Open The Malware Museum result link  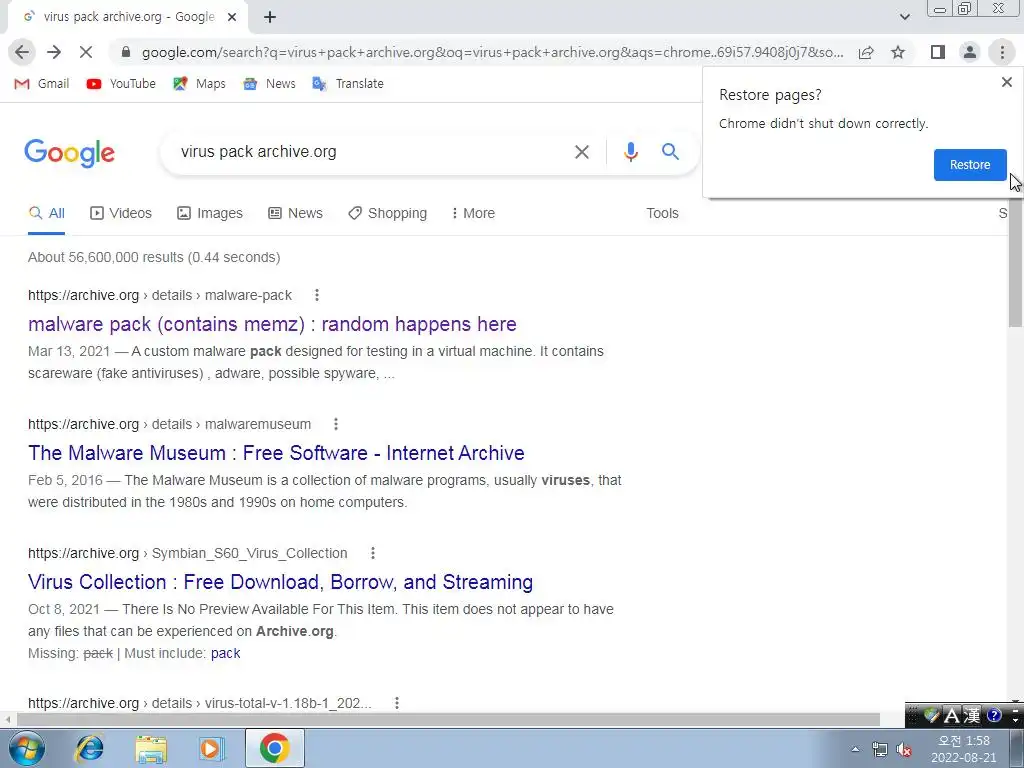(x=276, y=453)
